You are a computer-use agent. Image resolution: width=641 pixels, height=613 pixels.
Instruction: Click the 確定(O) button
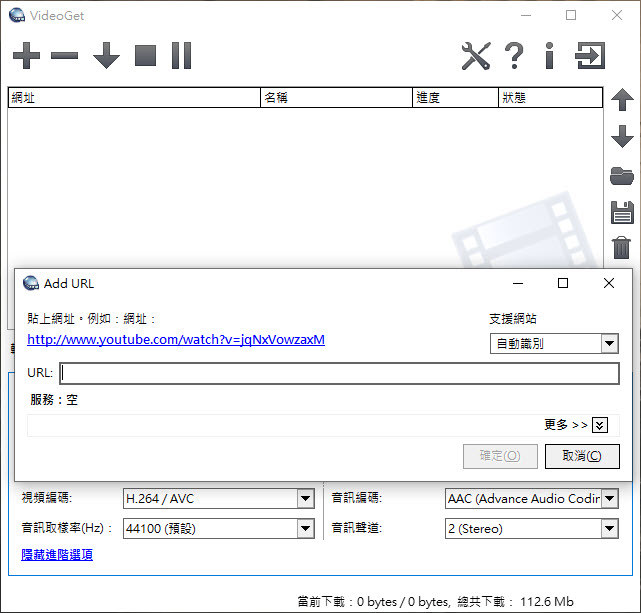tap(500, 456)
